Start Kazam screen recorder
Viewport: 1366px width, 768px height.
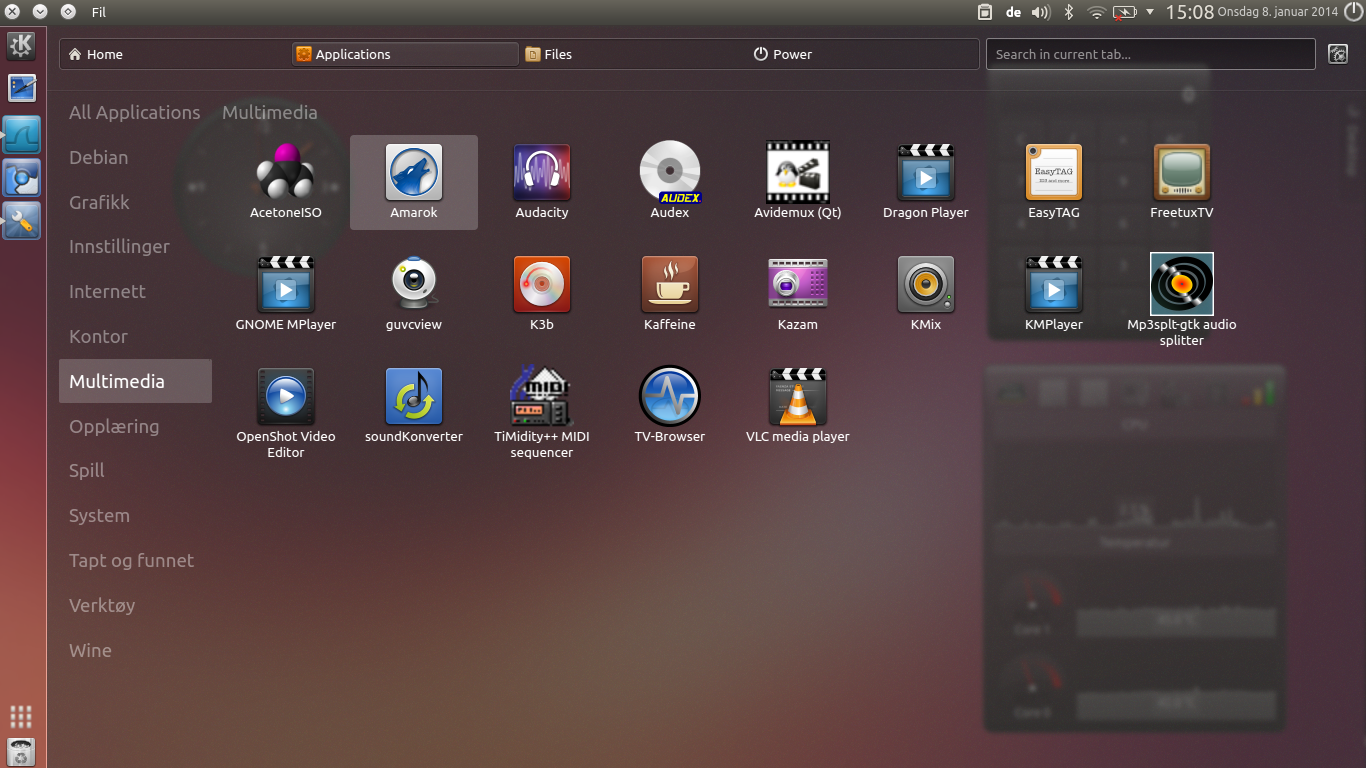[x=798, y=294]
